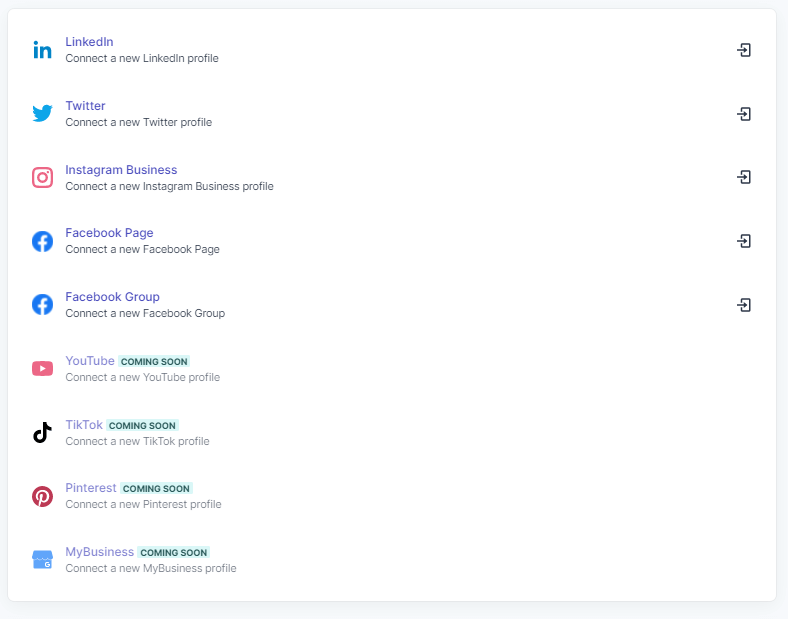Select the TikTok title link

coord(84,425)
